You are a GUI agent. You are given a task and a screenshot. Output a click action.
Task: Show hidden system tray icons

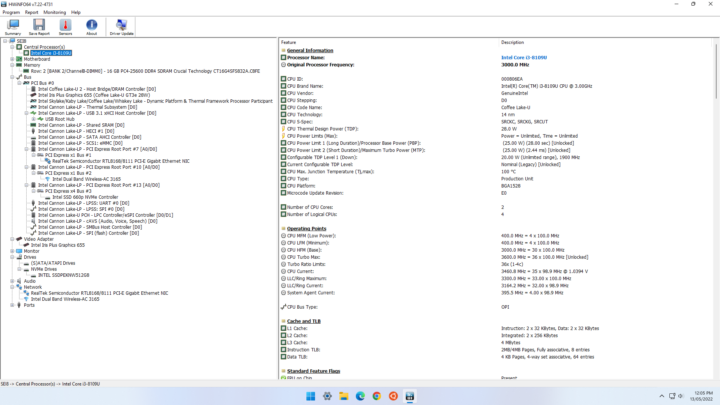pos(661,396)
